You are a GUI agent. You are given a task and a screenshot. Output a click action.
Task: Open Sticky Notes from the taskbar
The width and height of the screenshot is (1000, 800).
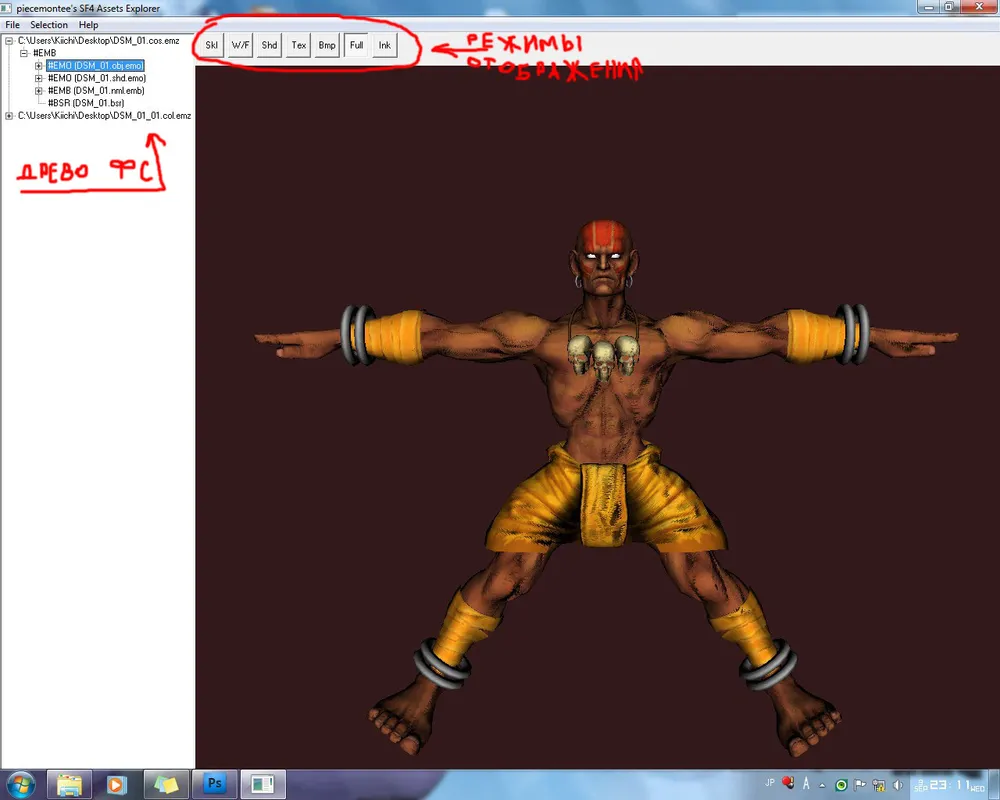click(x=166, y=784)
